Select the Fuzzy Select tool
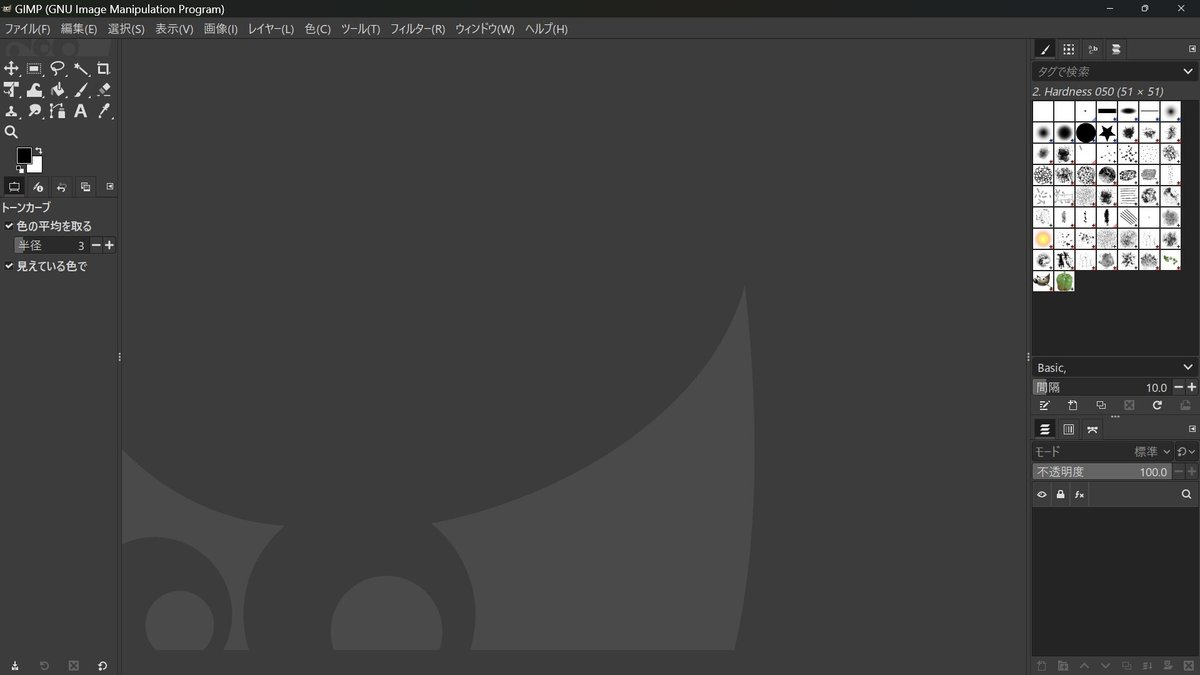Viewport: 1200px width, 675px height. coord(80,68)
